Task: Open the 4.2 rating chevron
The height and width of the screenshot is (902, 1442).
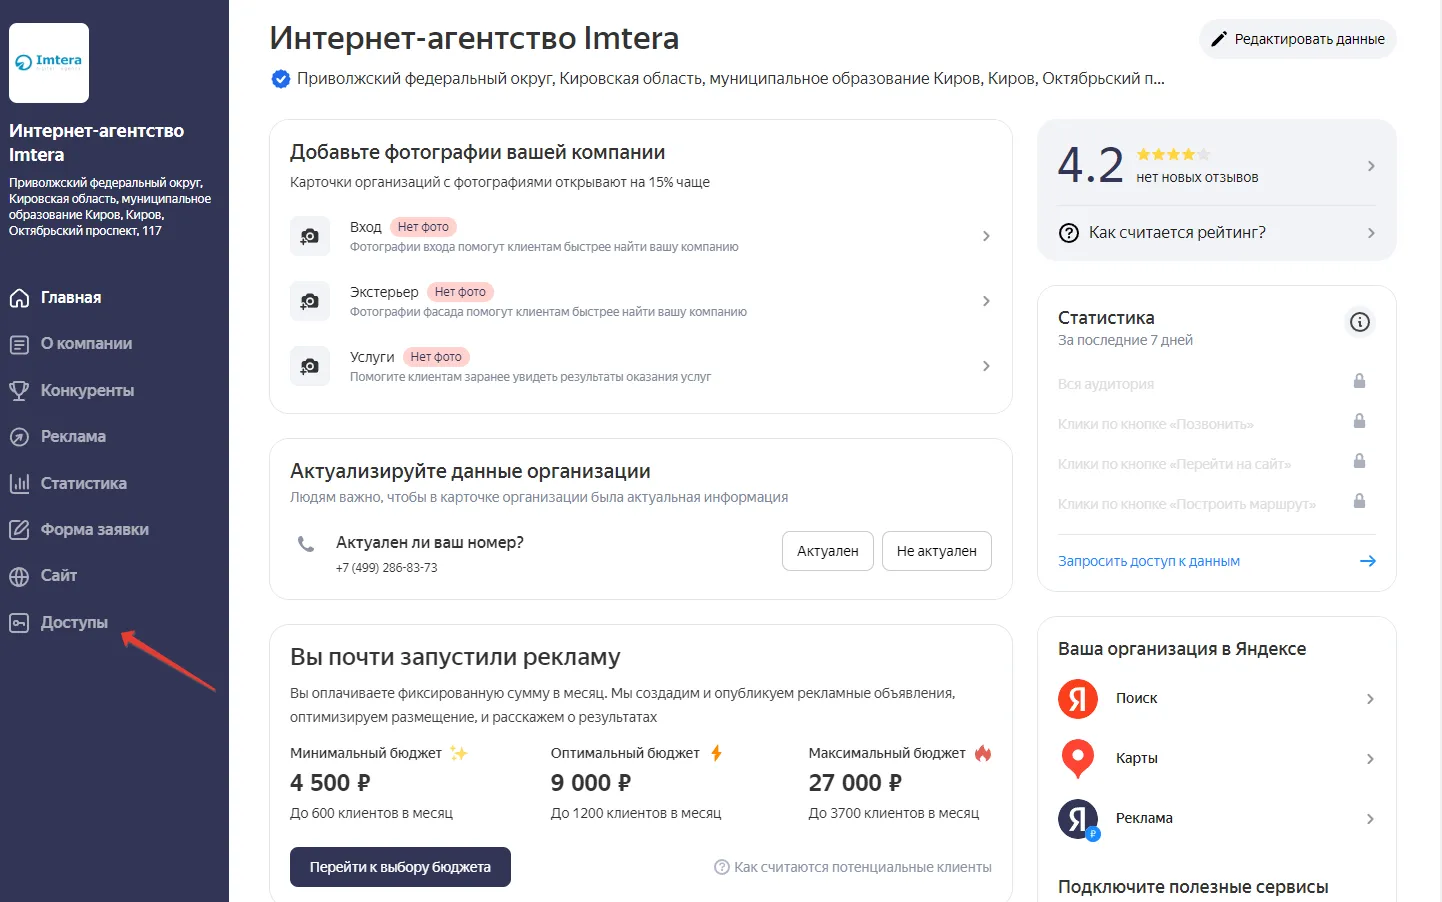Action: pyautogui.click(x=1371, y=166)
